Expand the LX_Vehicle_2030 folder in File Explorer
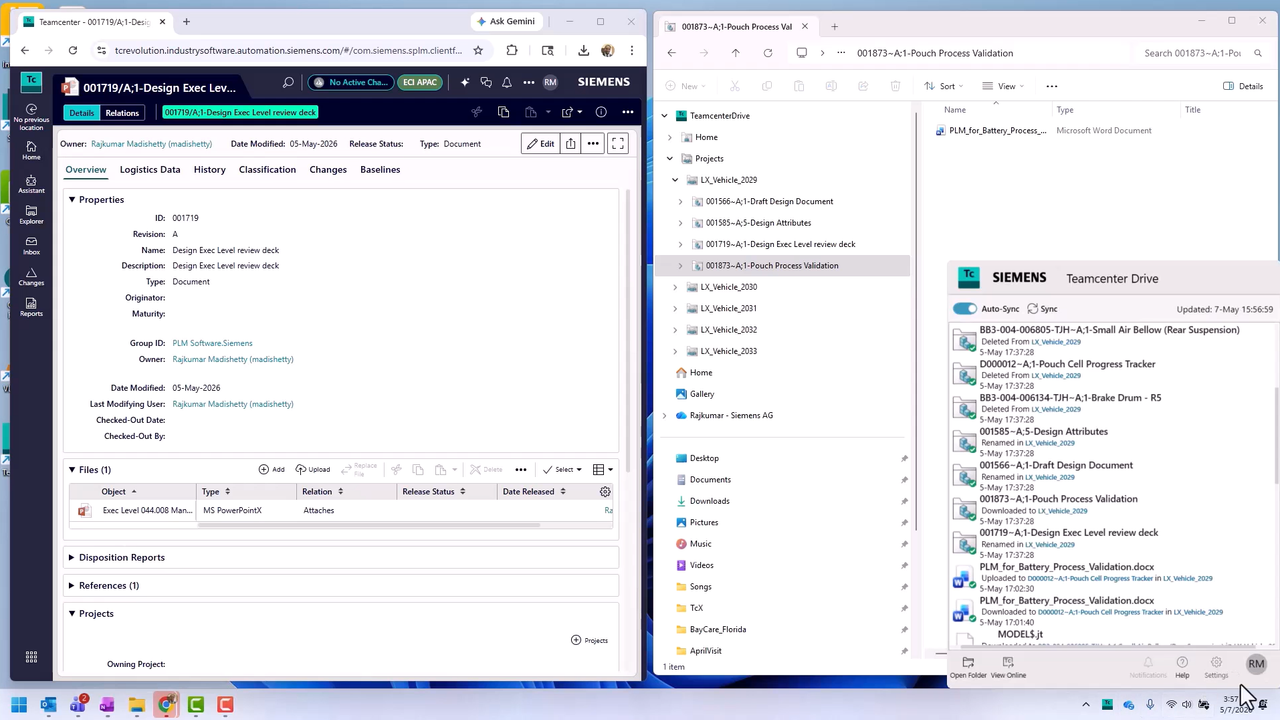This screenshot has width=1280, height=720. (x=675, y=287)
